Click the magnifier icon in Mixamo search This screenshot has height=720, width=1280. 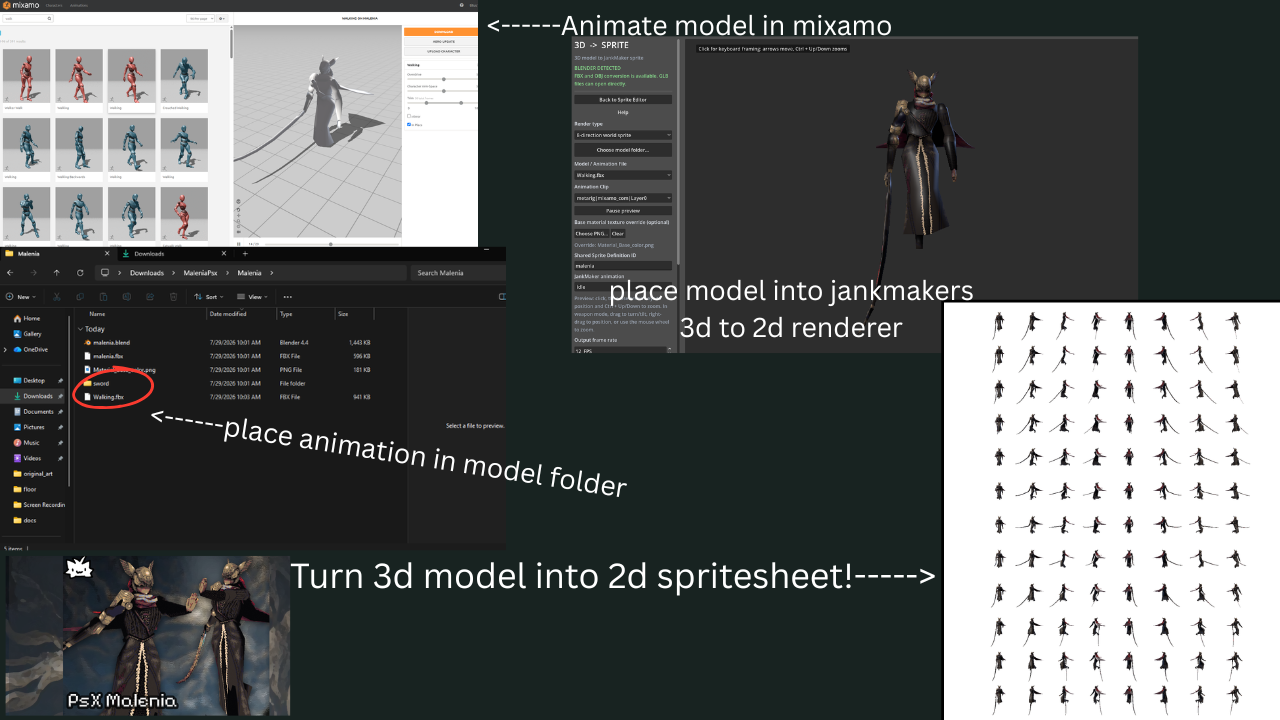[x=50, y=18]
